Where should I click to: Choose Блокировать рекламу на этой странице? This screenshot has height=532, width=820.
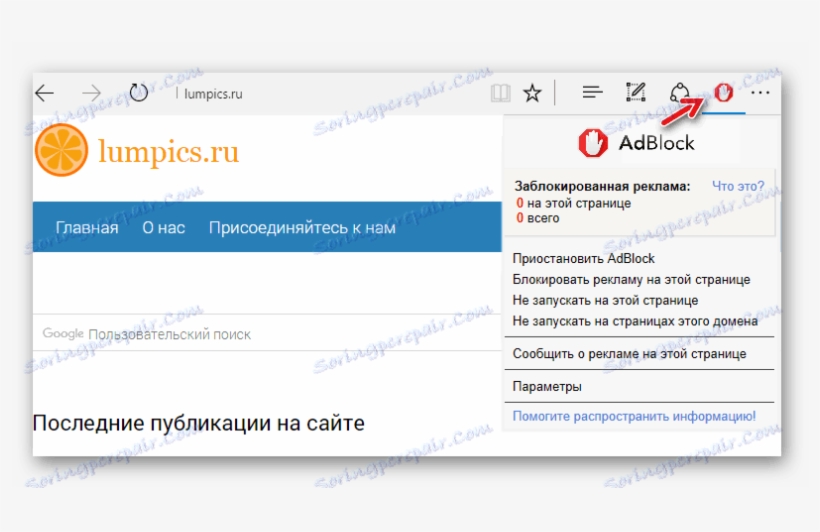pyautogui.click(x=631, y=280)
